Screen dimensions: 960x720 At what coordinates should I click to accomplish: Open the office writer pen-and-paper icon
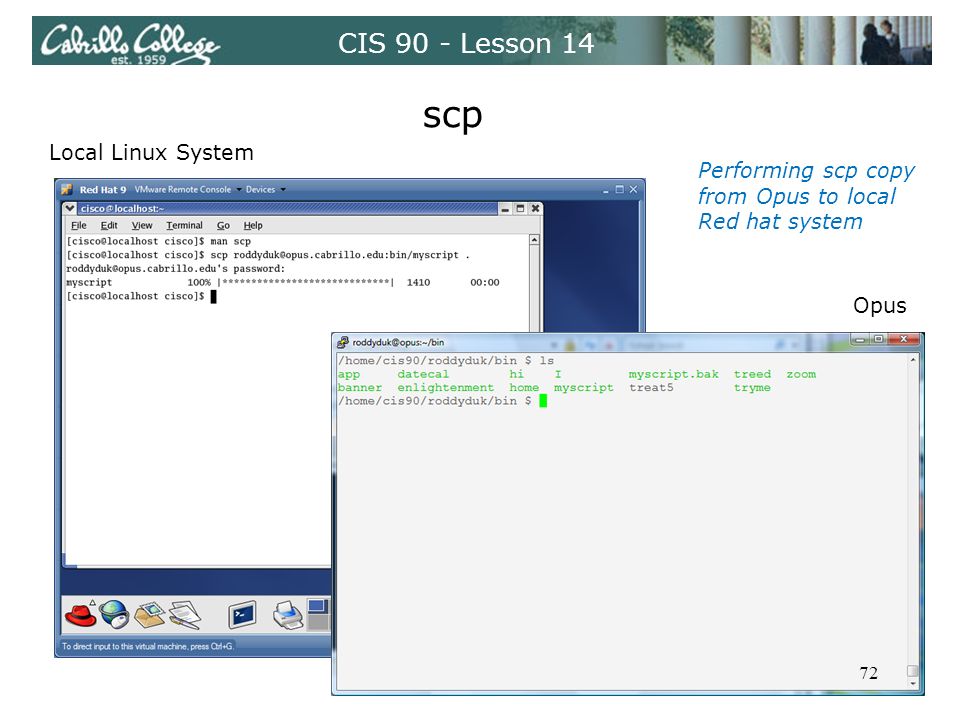coord(185,615)
